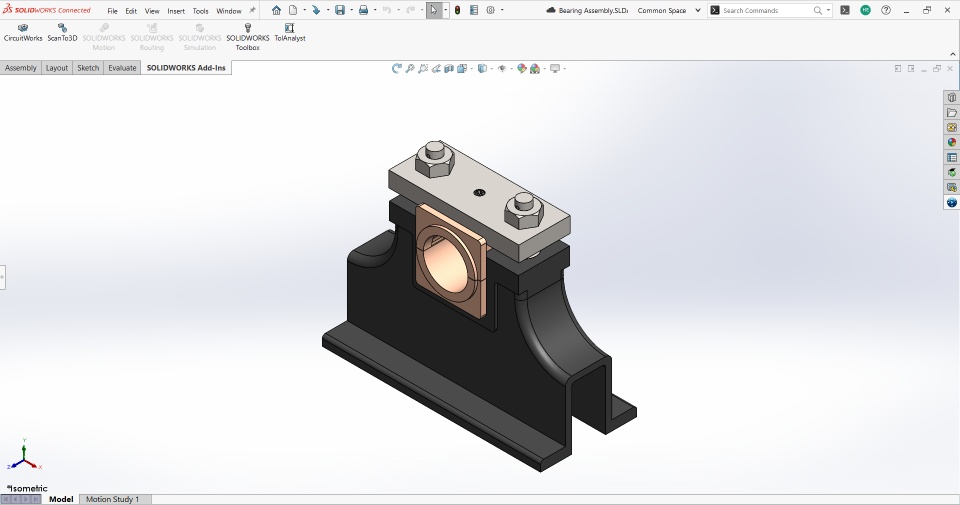Open Appearances color-ball tab in task pane

(951, 143)
